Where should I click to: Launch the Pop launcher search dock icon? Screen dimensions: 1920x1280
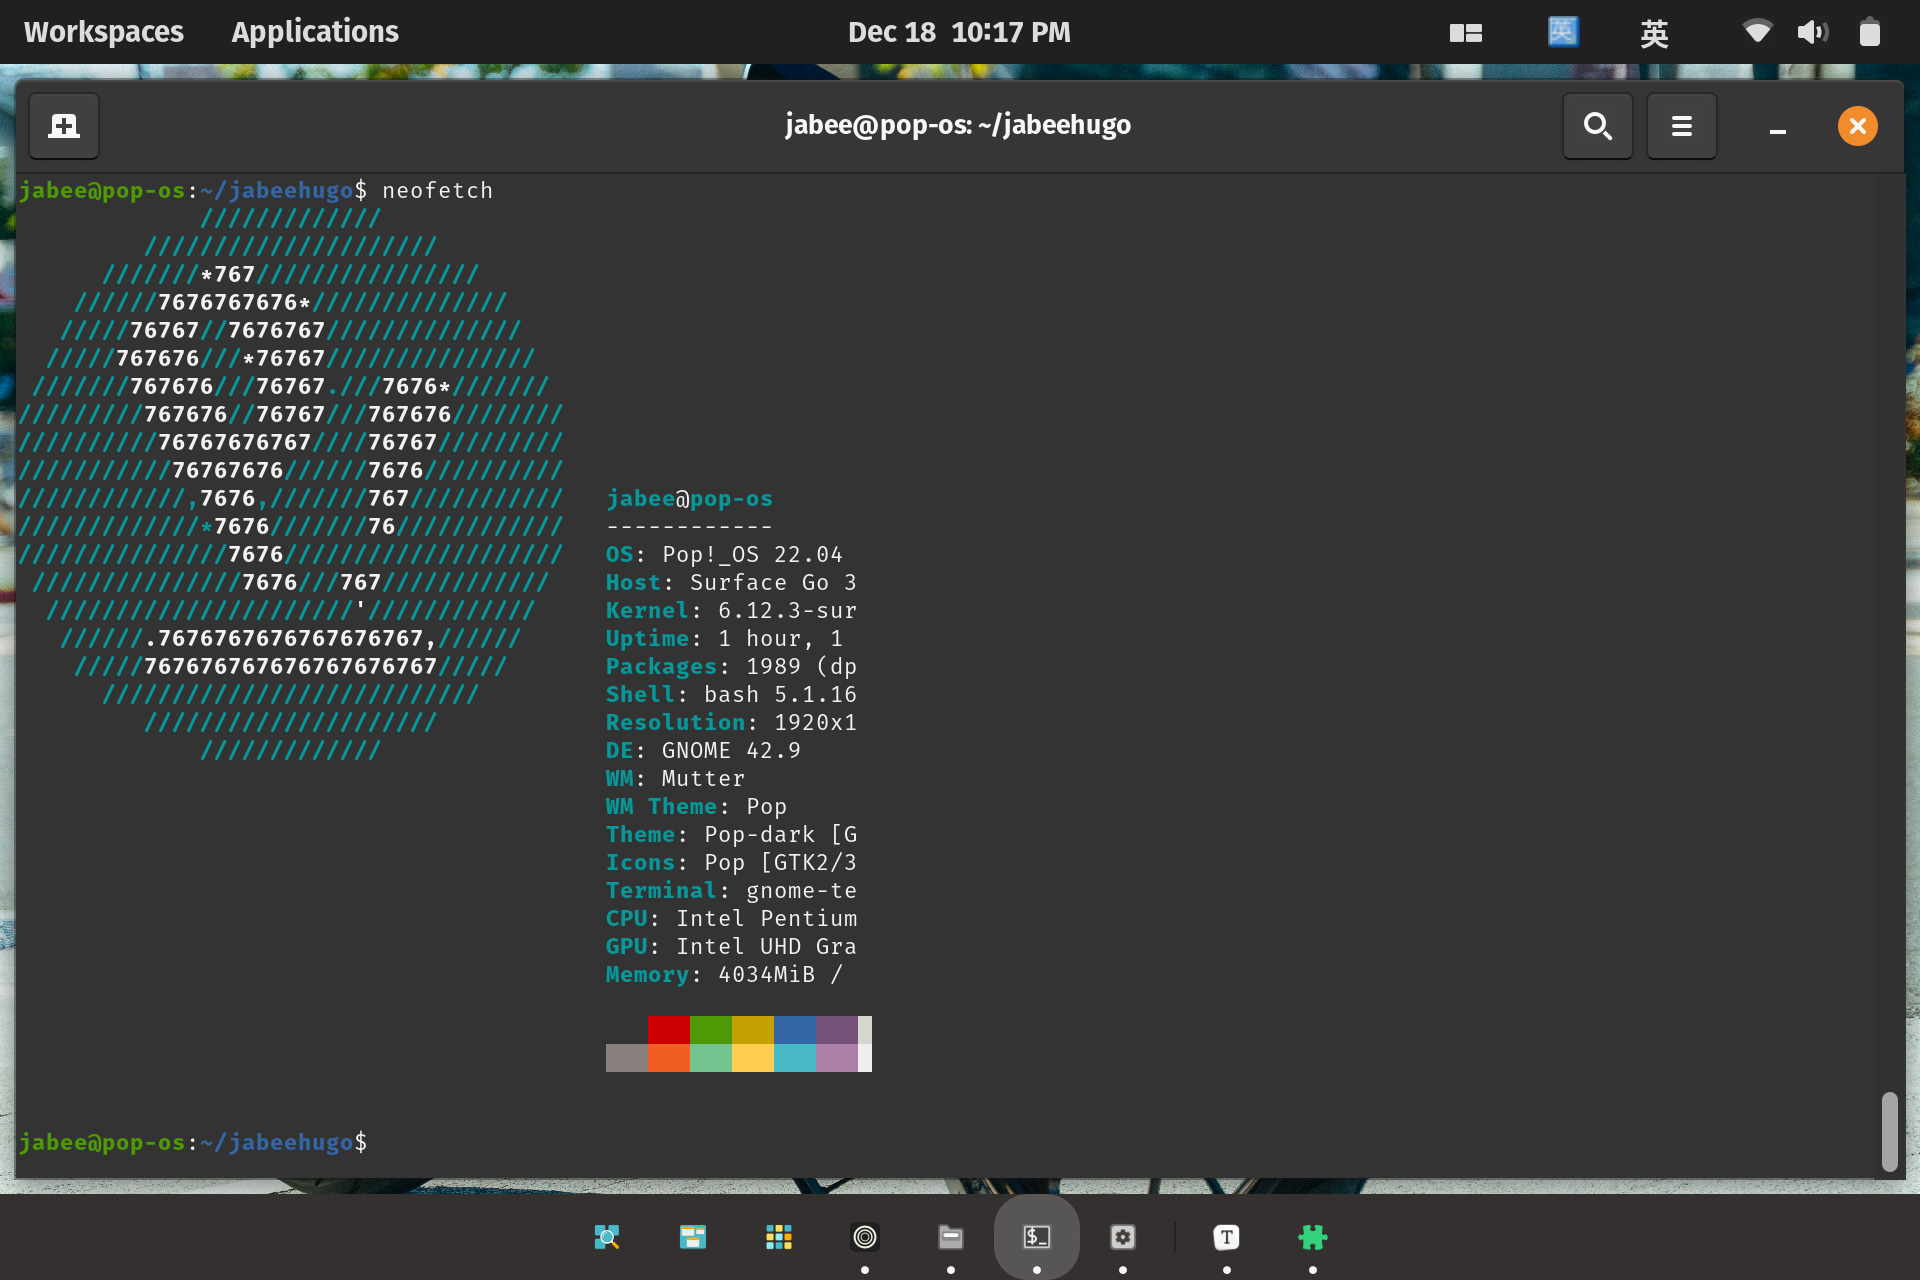(x=607, y=1237)
